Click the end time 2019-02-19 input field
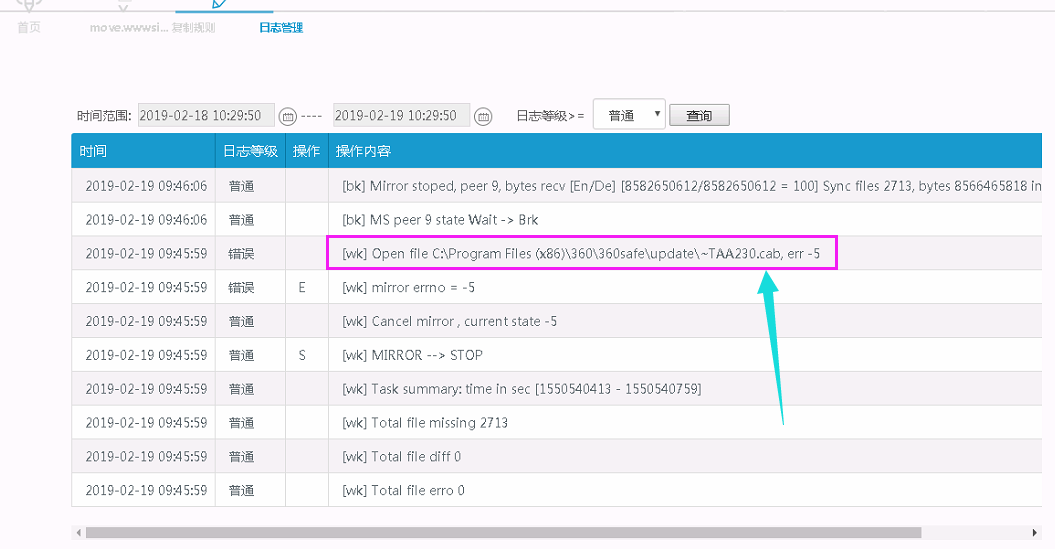The image size is (1055, 549). pos(401,116)
